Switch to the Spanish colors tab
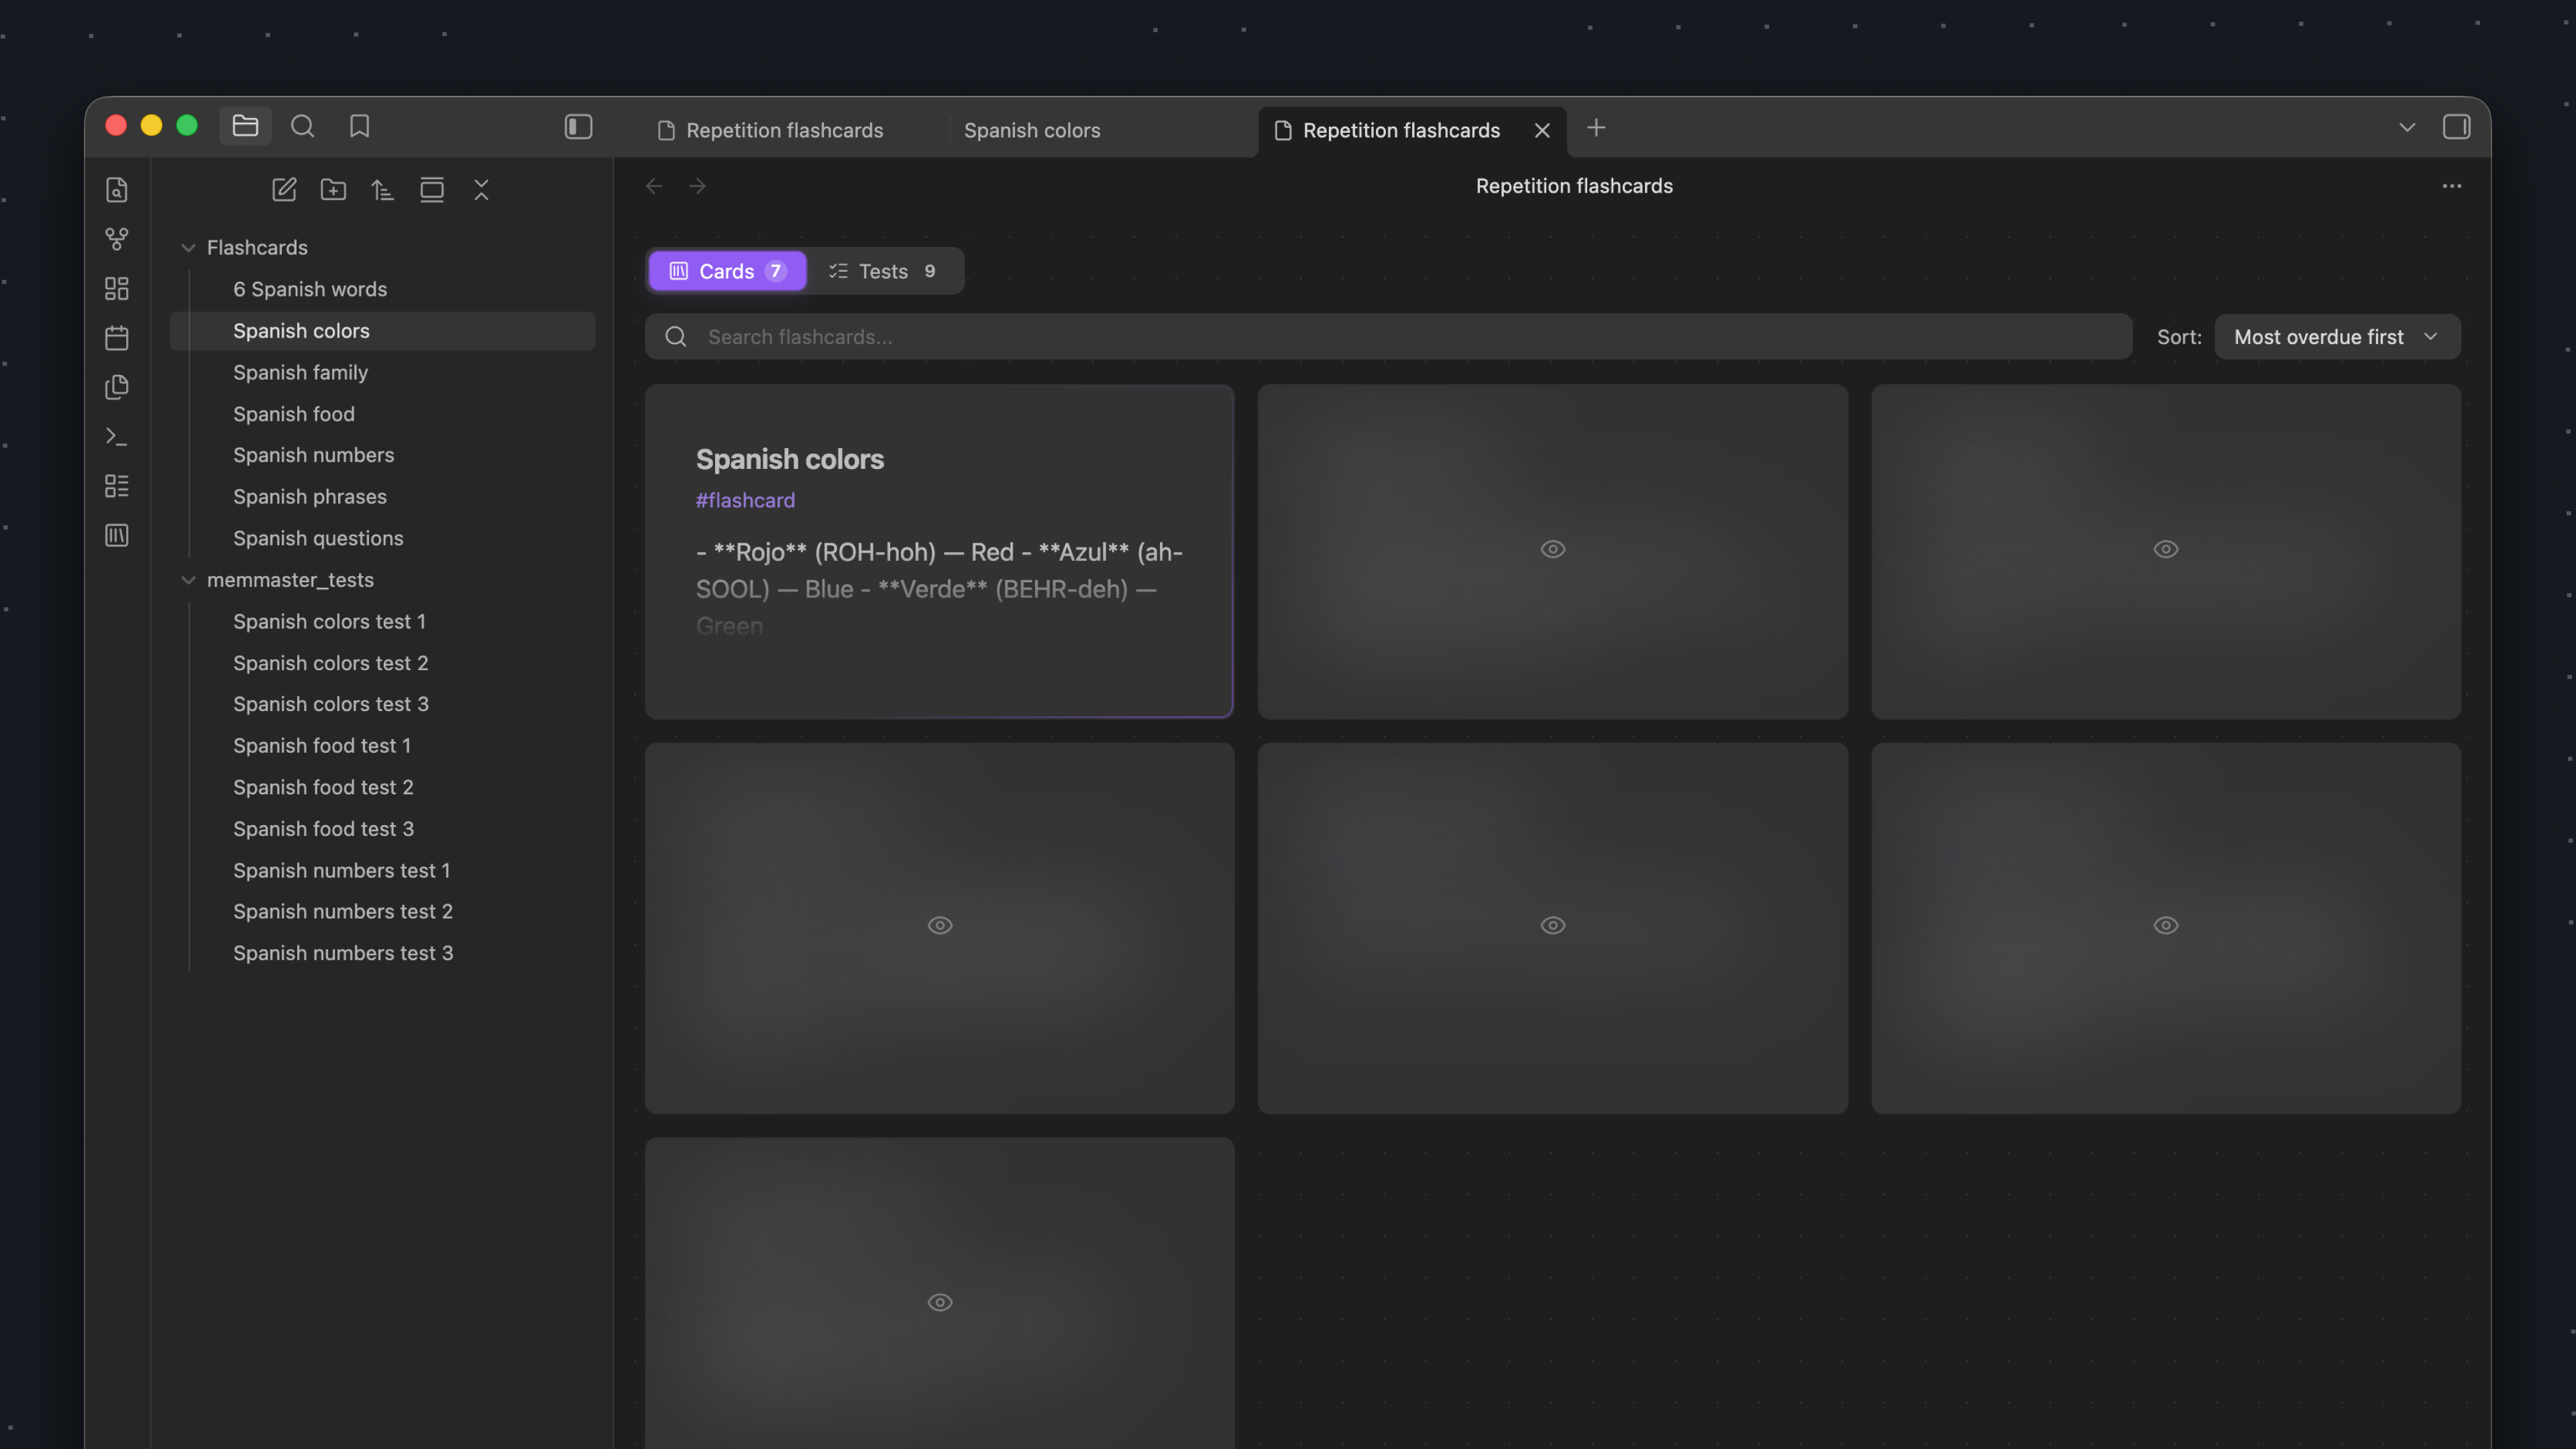The image size is (2576, 1449). click(1031, 130)
